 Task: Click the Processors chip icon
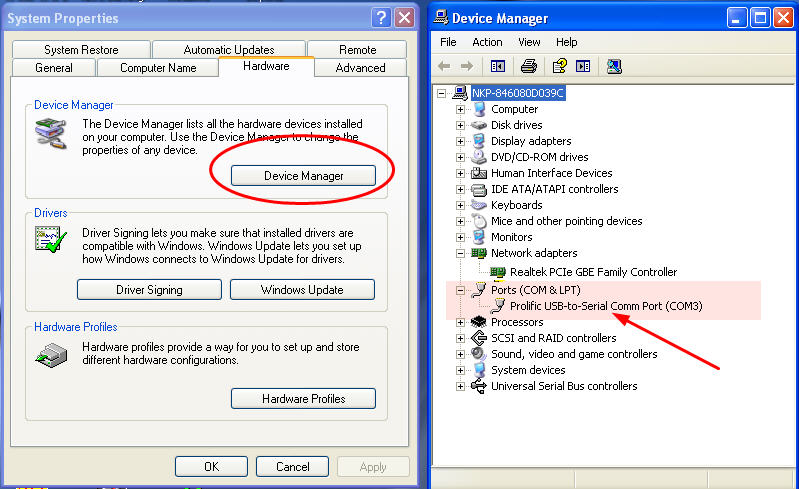click(479, 322)
